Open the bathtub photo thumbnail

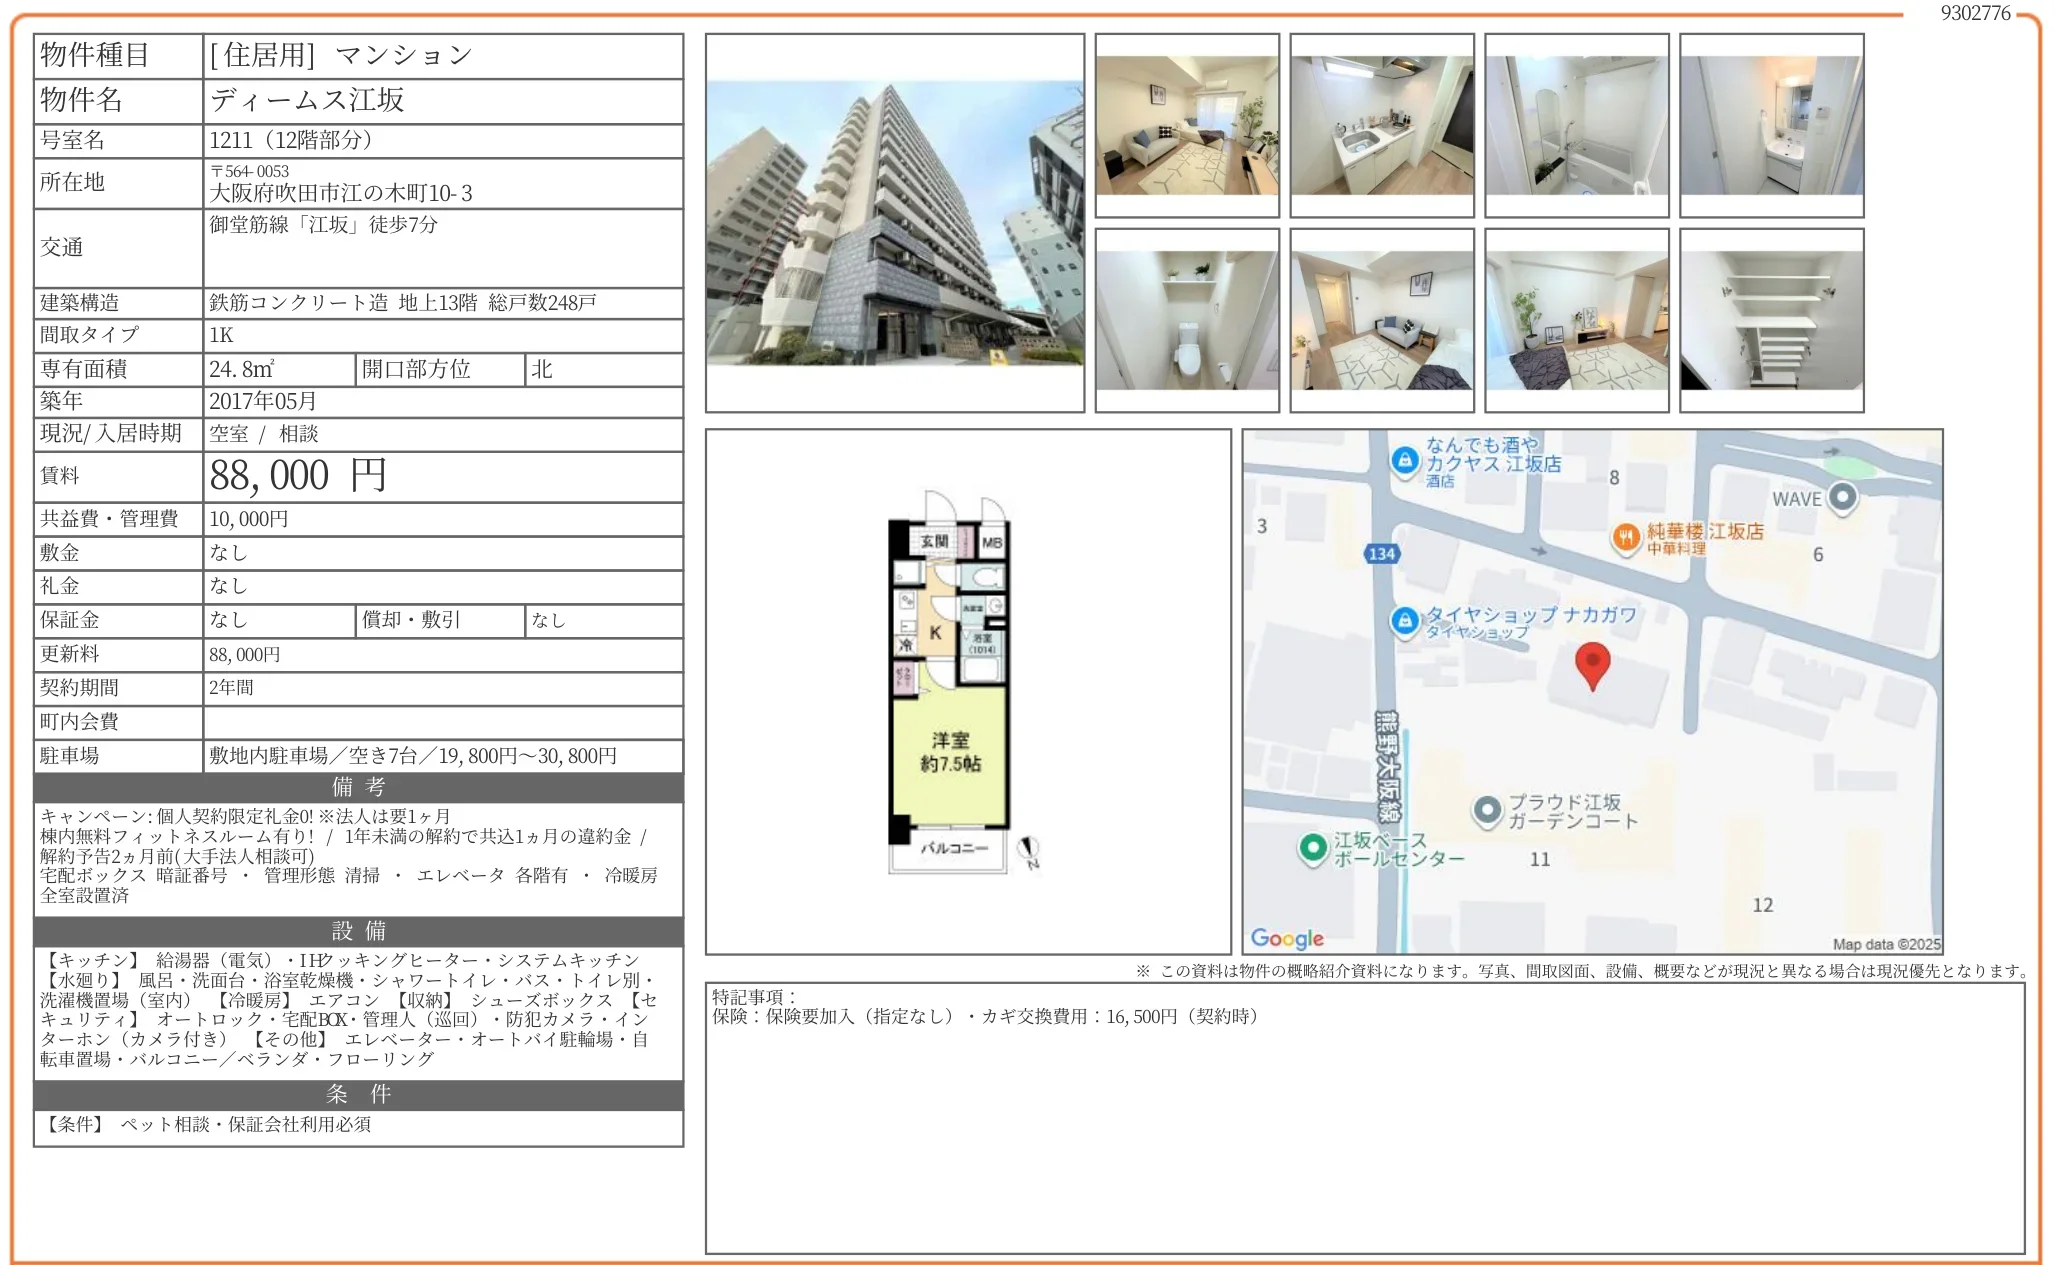[x=1576, y=126]
